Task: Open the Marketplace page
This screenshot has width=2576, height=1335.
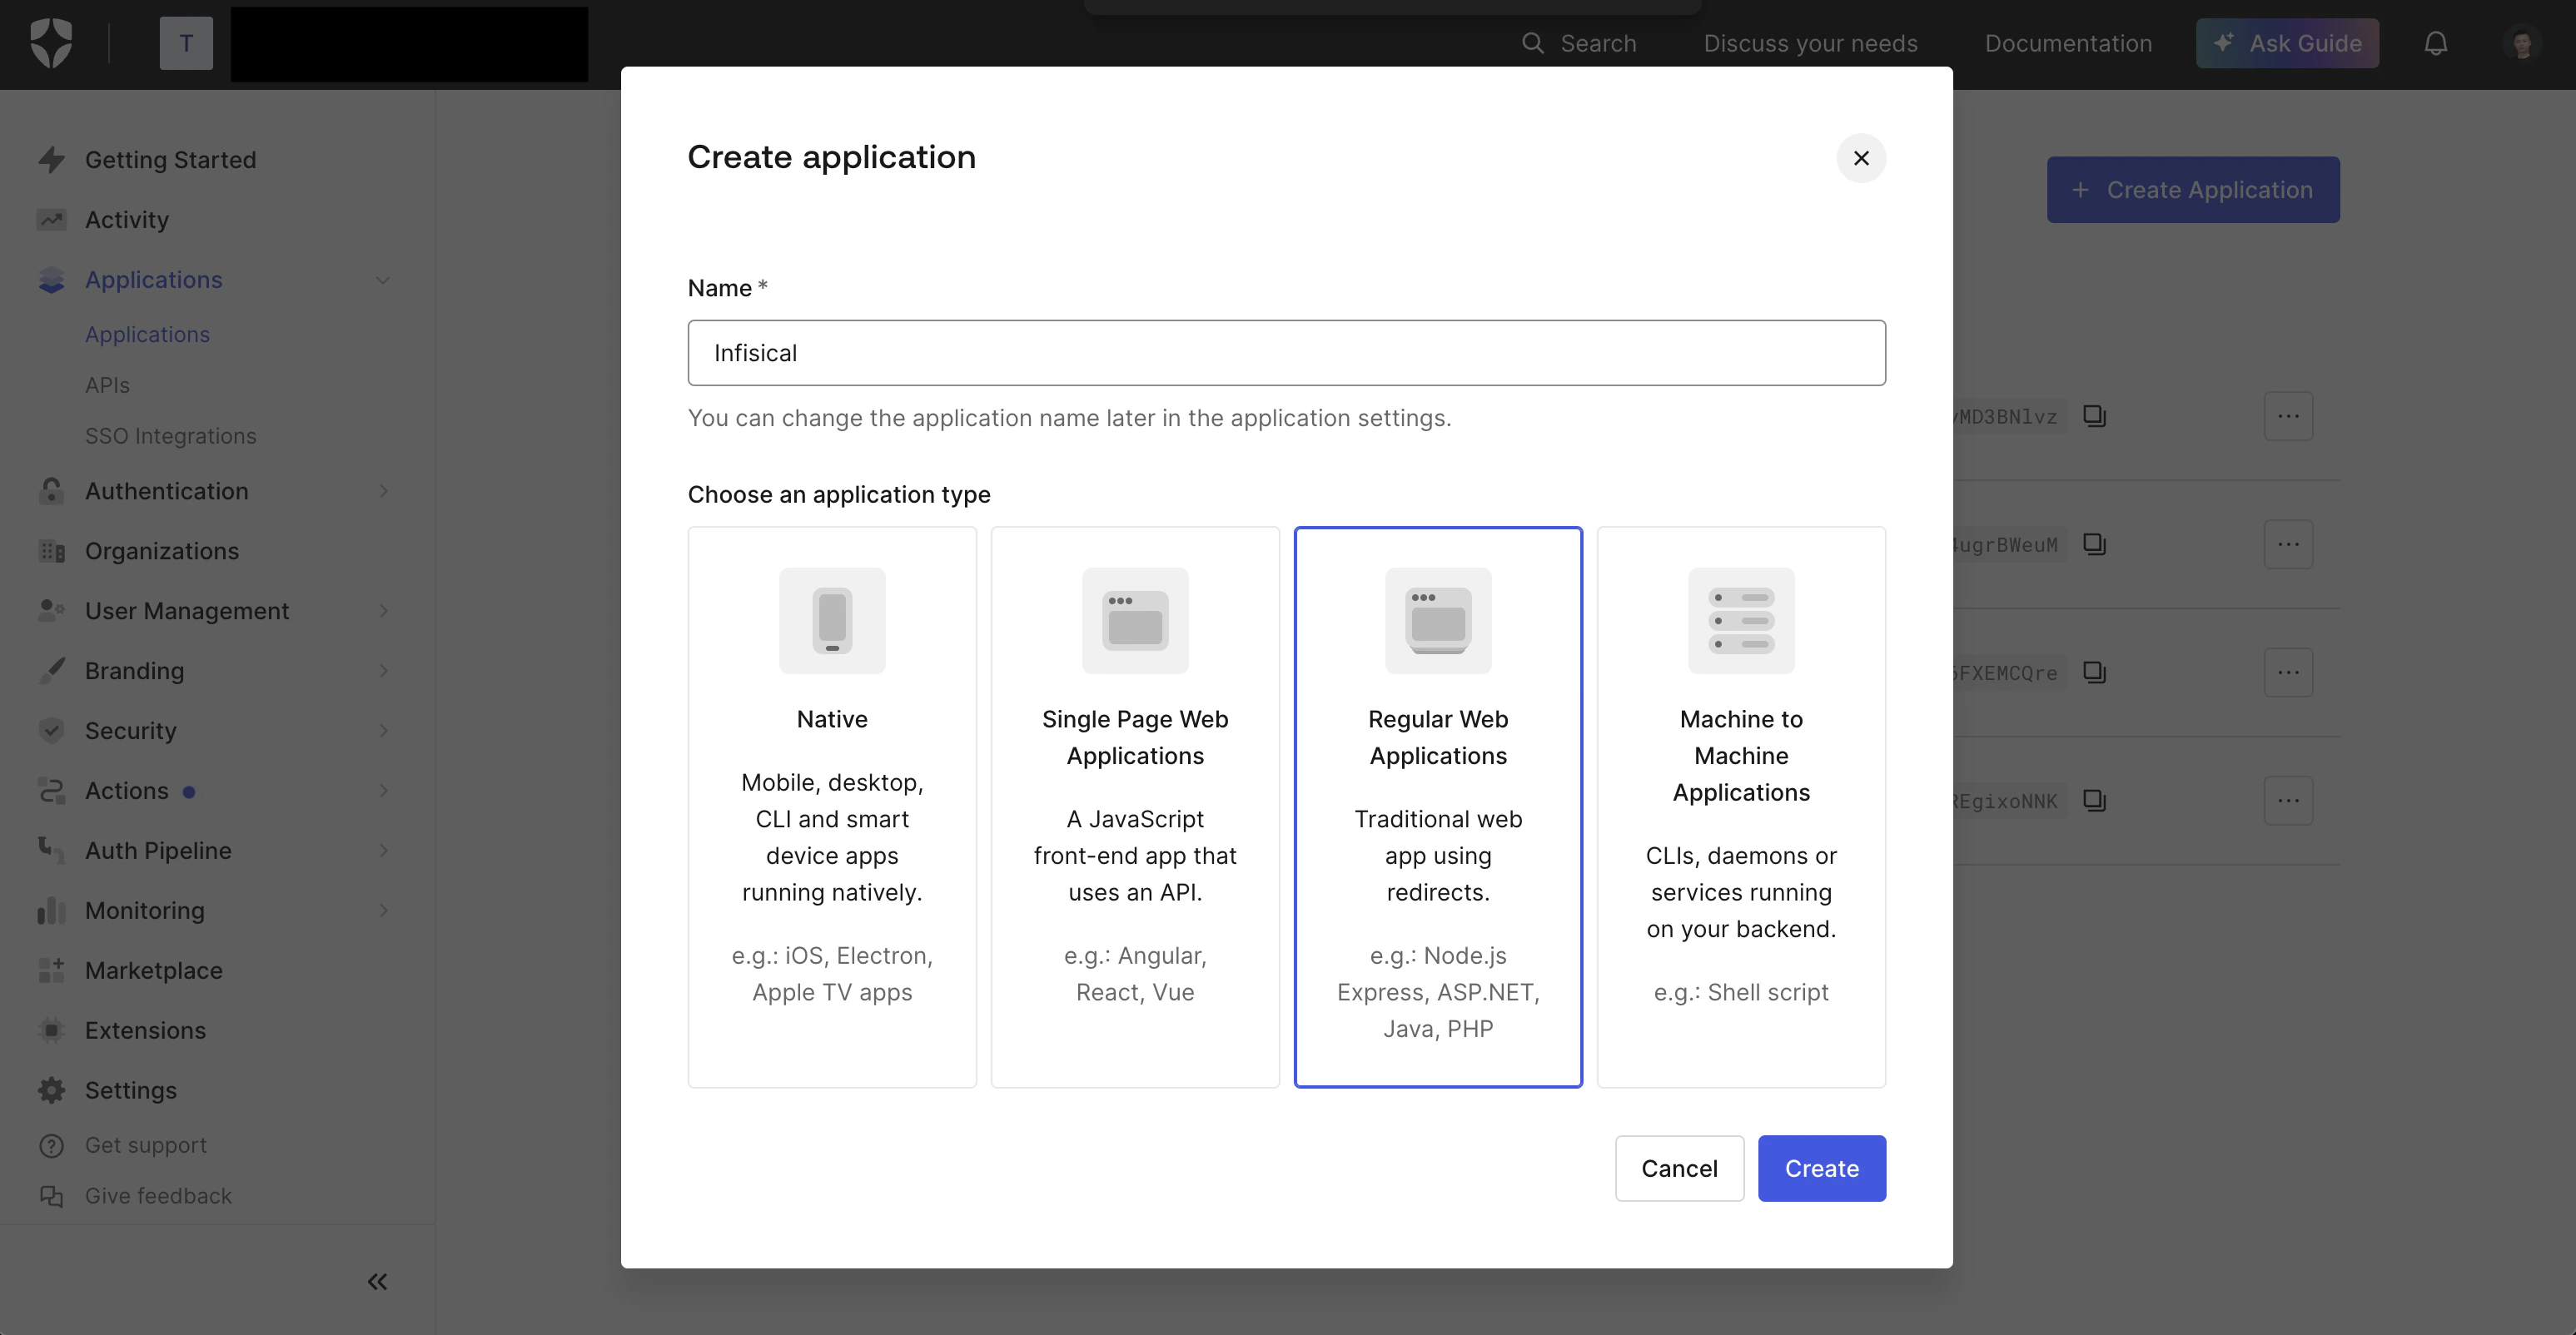Action: point(154,971)
